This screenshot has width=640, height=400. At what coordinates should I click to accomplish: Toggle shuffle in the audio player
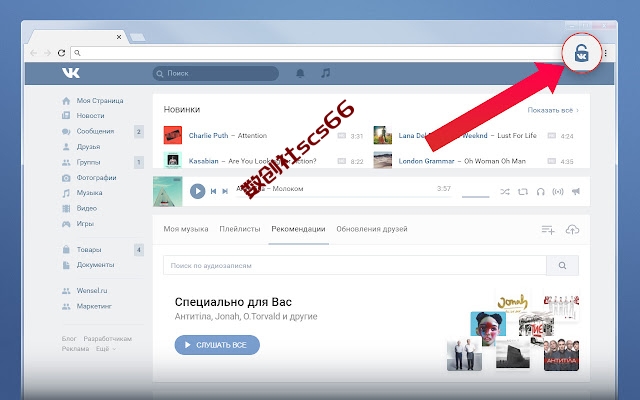point(505,191)
